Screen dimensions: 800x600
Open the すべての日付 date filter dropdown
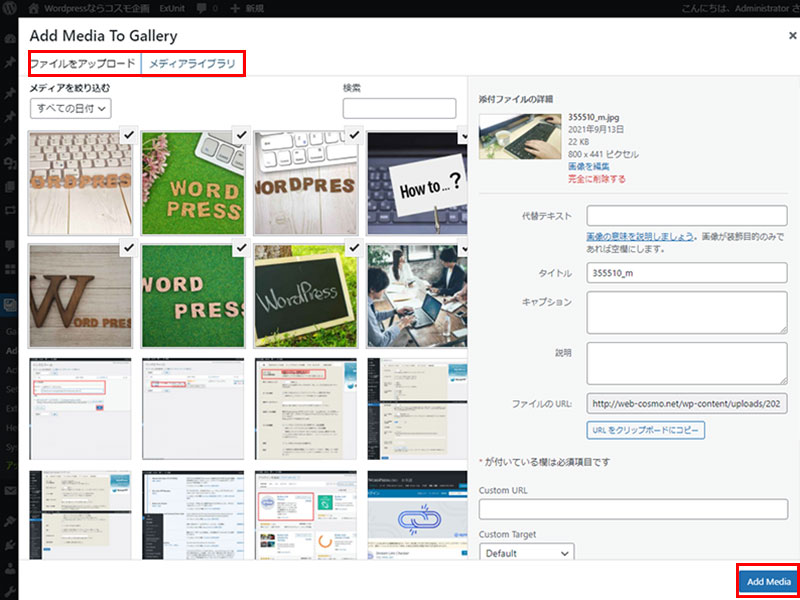point(71,108)
